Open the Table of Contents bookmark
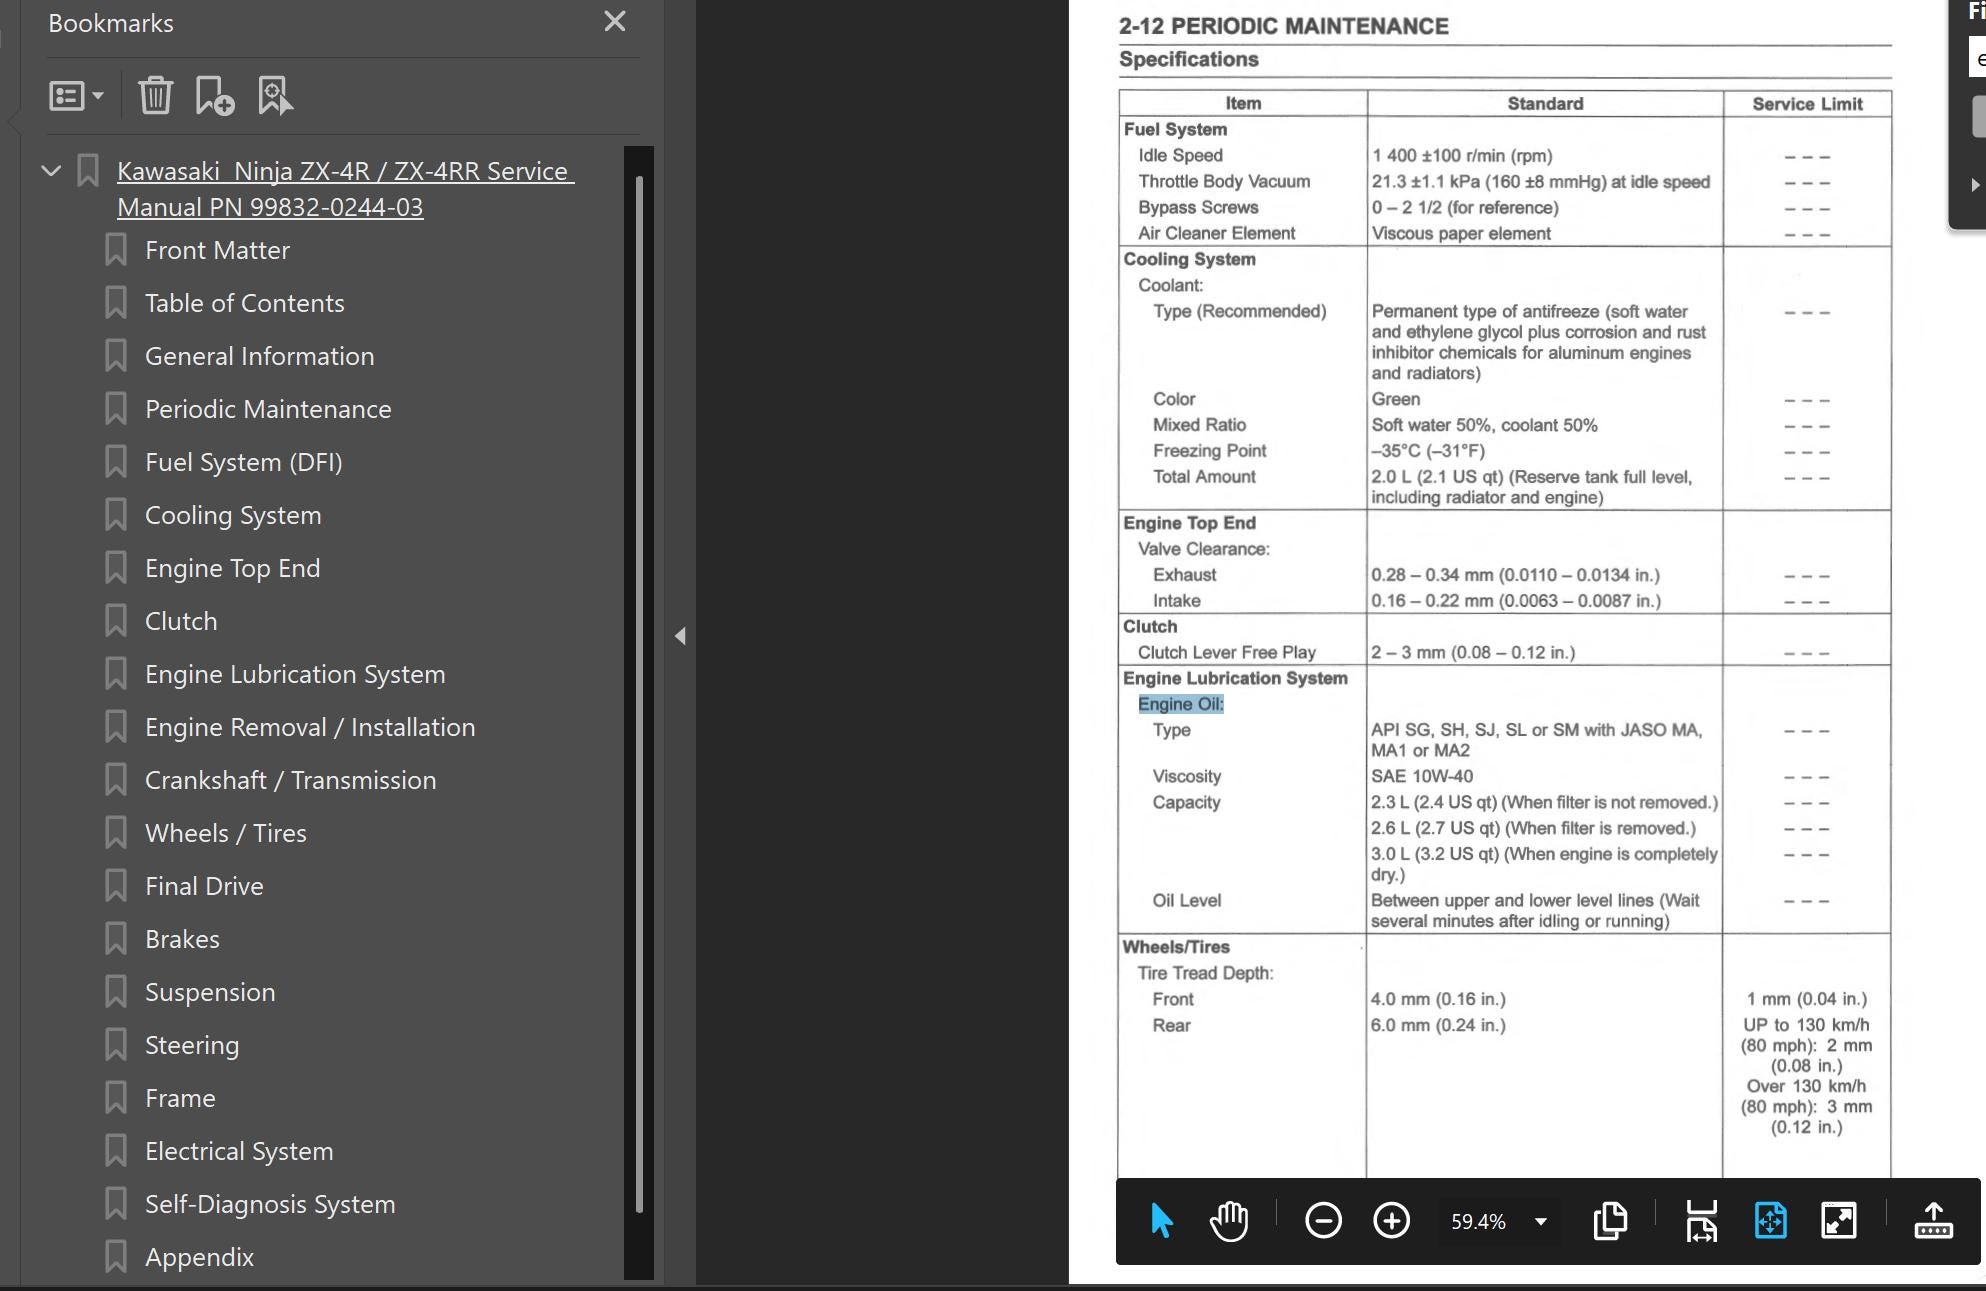The width and height of the screenshot is (1986, 1291). [244, 303]
